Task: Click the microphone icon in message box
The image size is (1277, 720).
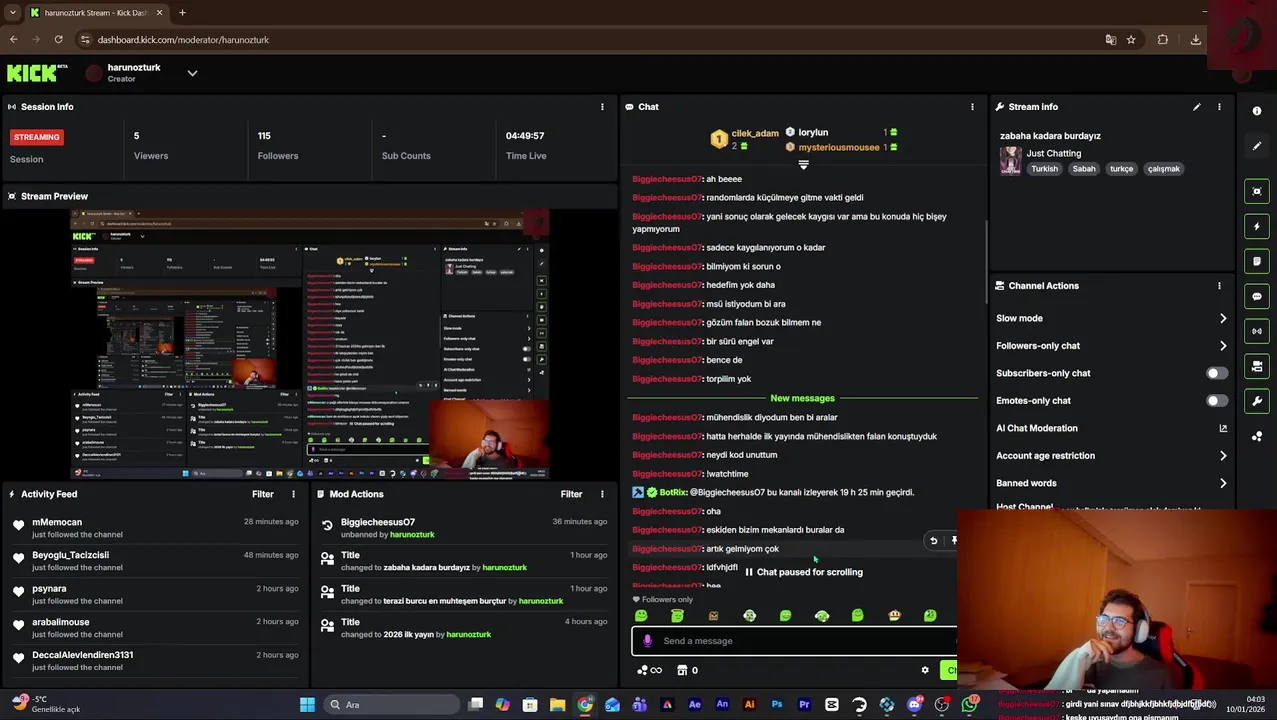Action: 647,641
